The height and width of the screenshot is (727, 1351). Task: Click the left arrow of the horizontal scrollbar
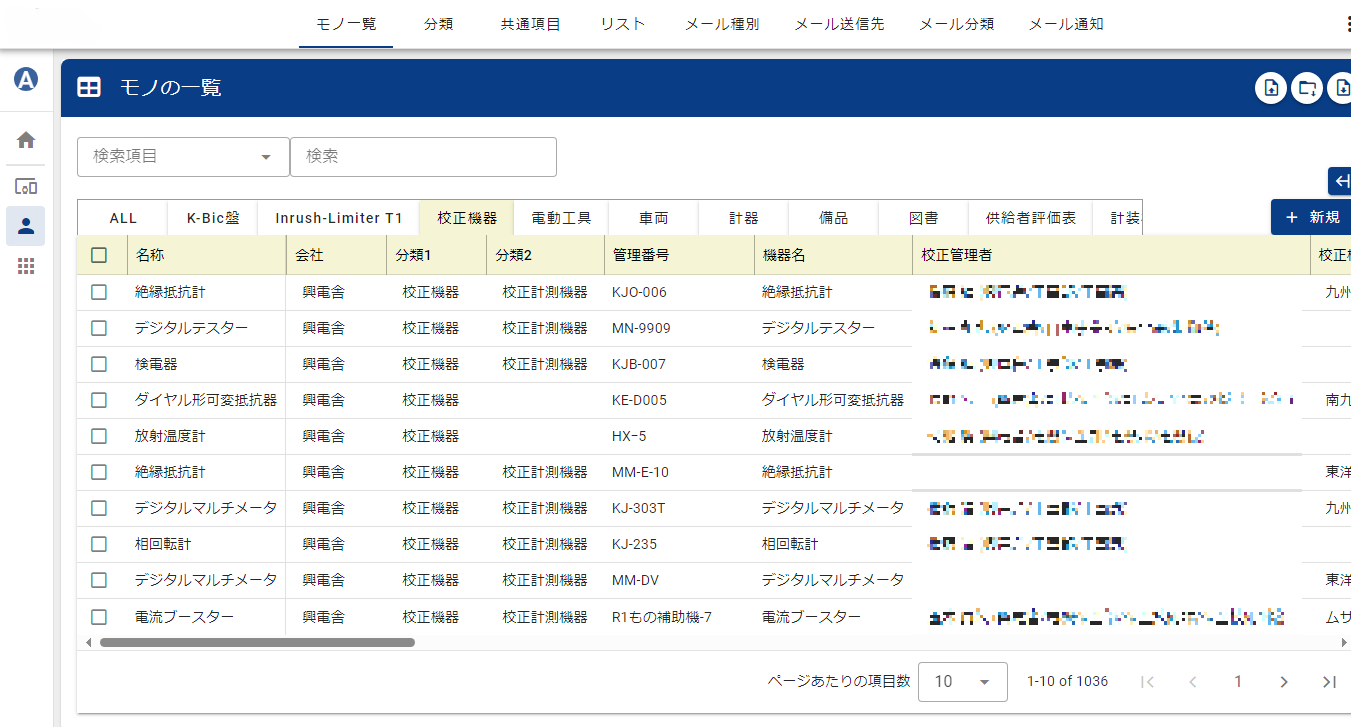(88, 642)
